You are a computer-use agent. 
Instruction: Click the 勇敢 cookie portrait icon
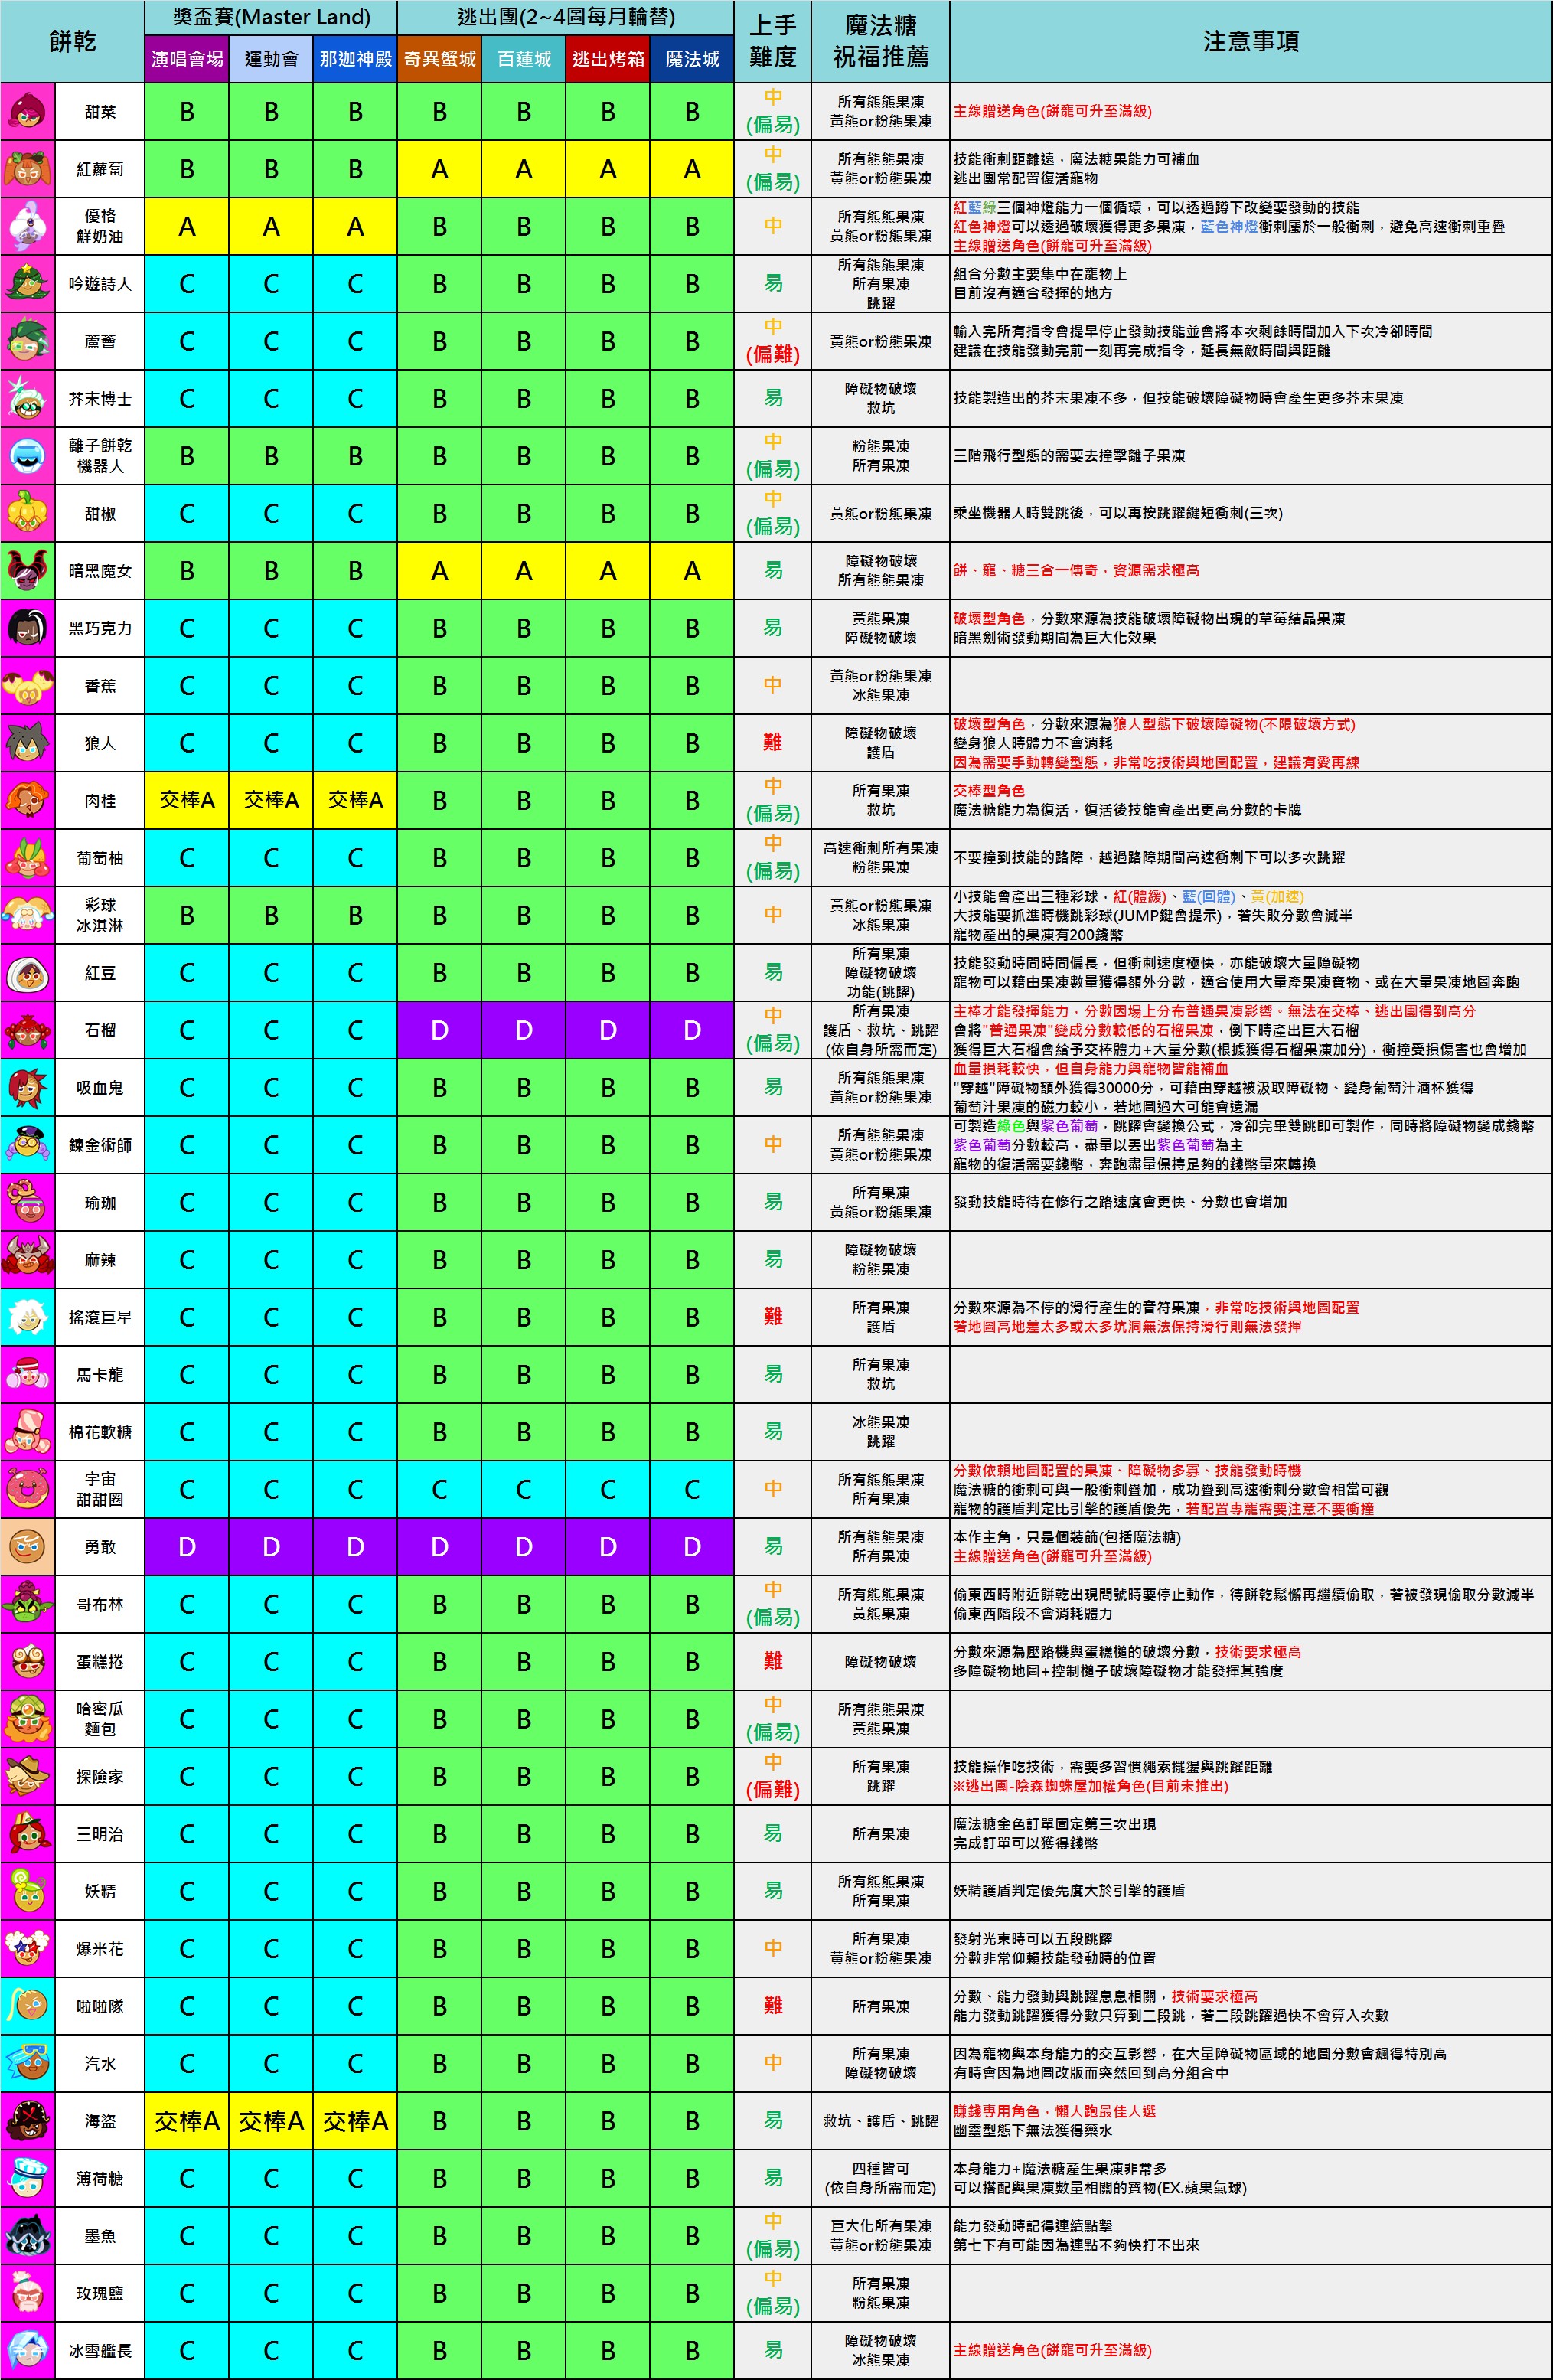[x=28, y=1547]
